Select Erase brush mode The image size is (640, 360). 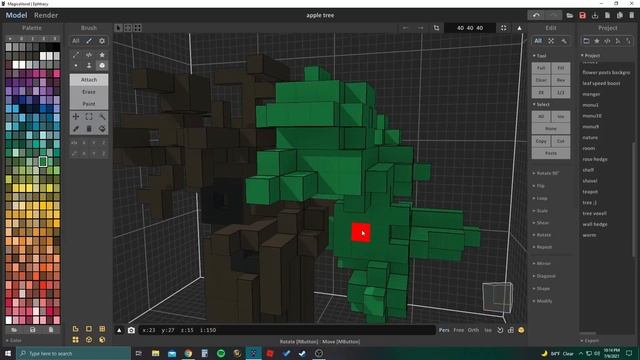[x=89, y=92]
